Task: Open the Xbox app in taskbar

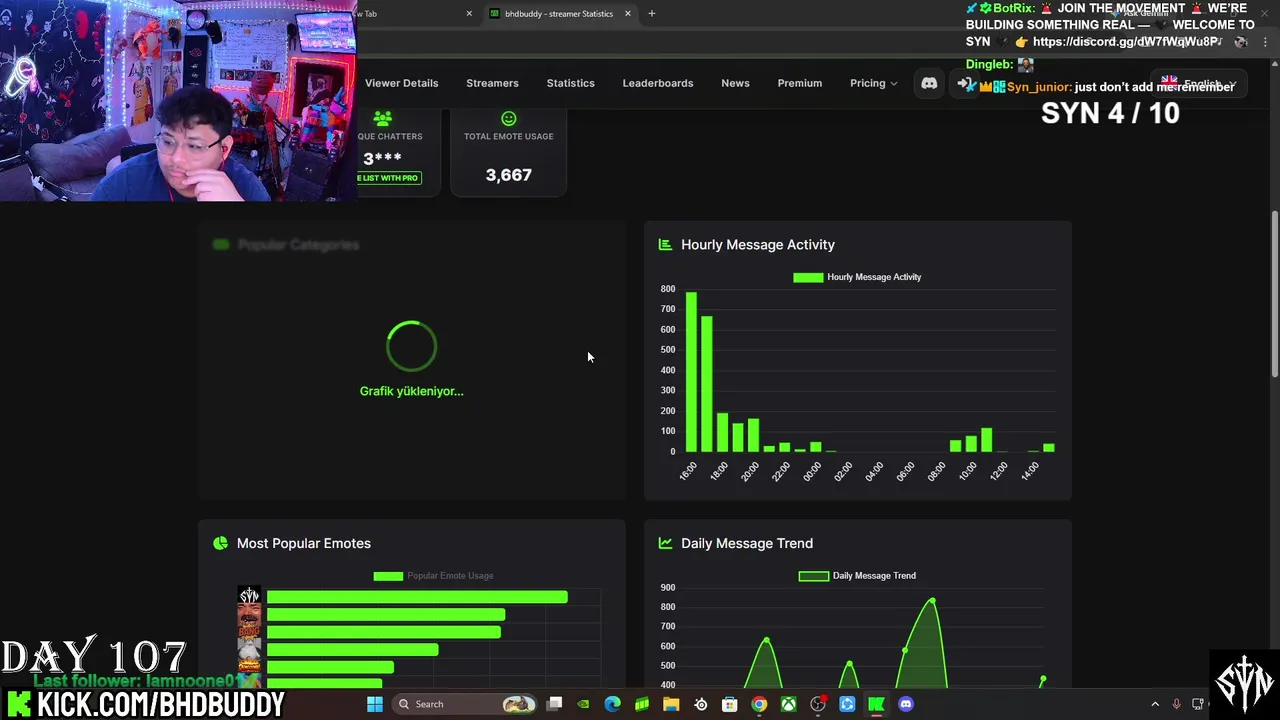Action: click(x=789, y=704)
